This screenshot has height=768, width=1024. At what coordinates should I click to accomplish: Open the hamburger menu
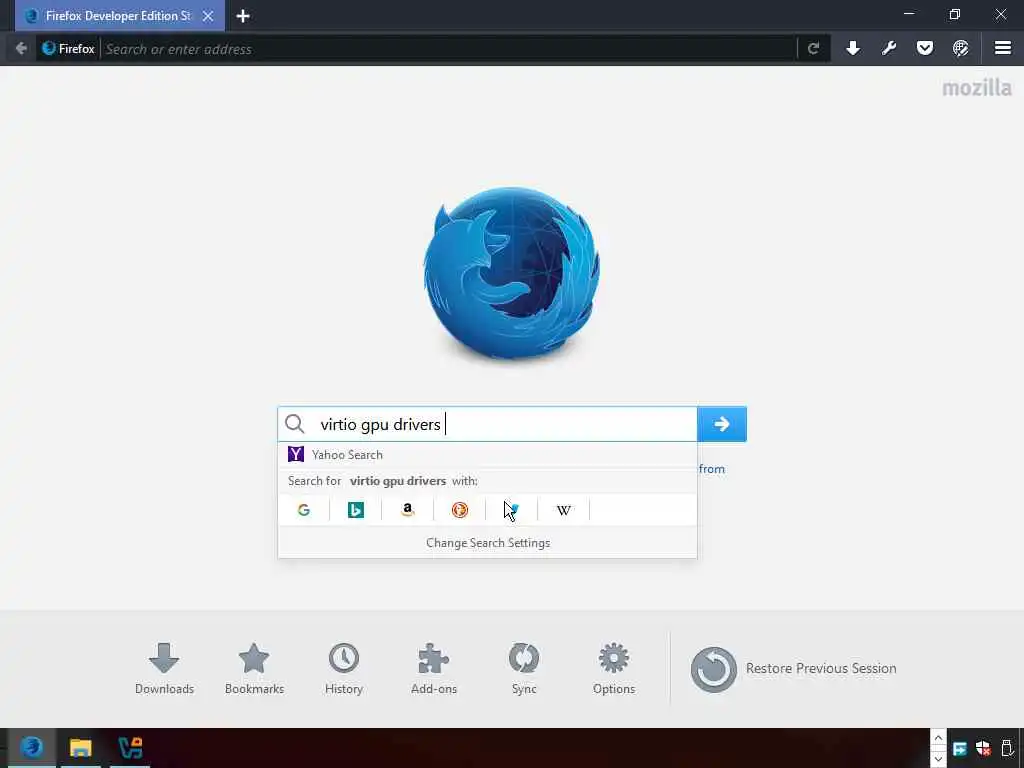pyautogui.click(x=1003, y=48)
